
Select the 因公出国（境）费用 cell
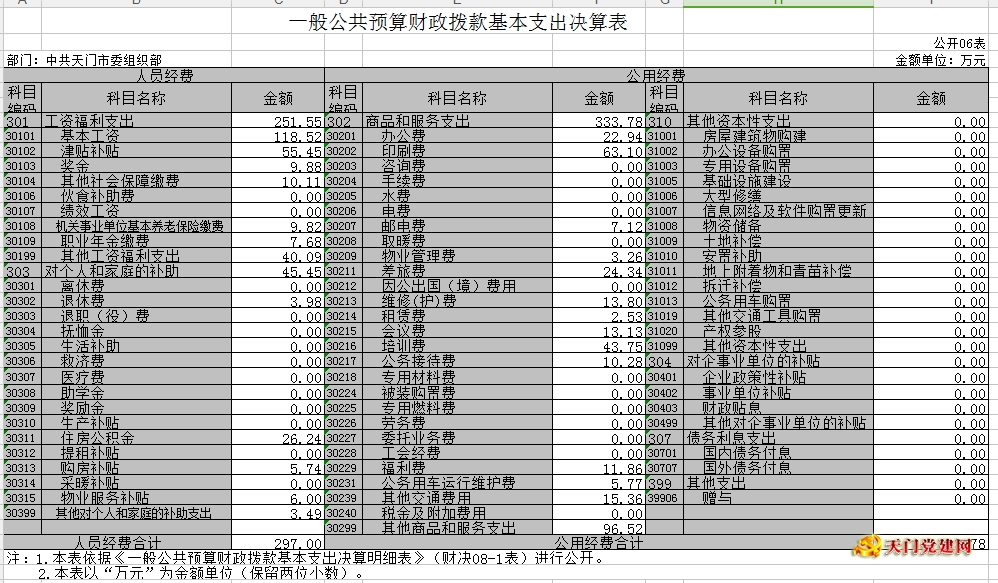(x=458, y=286)
